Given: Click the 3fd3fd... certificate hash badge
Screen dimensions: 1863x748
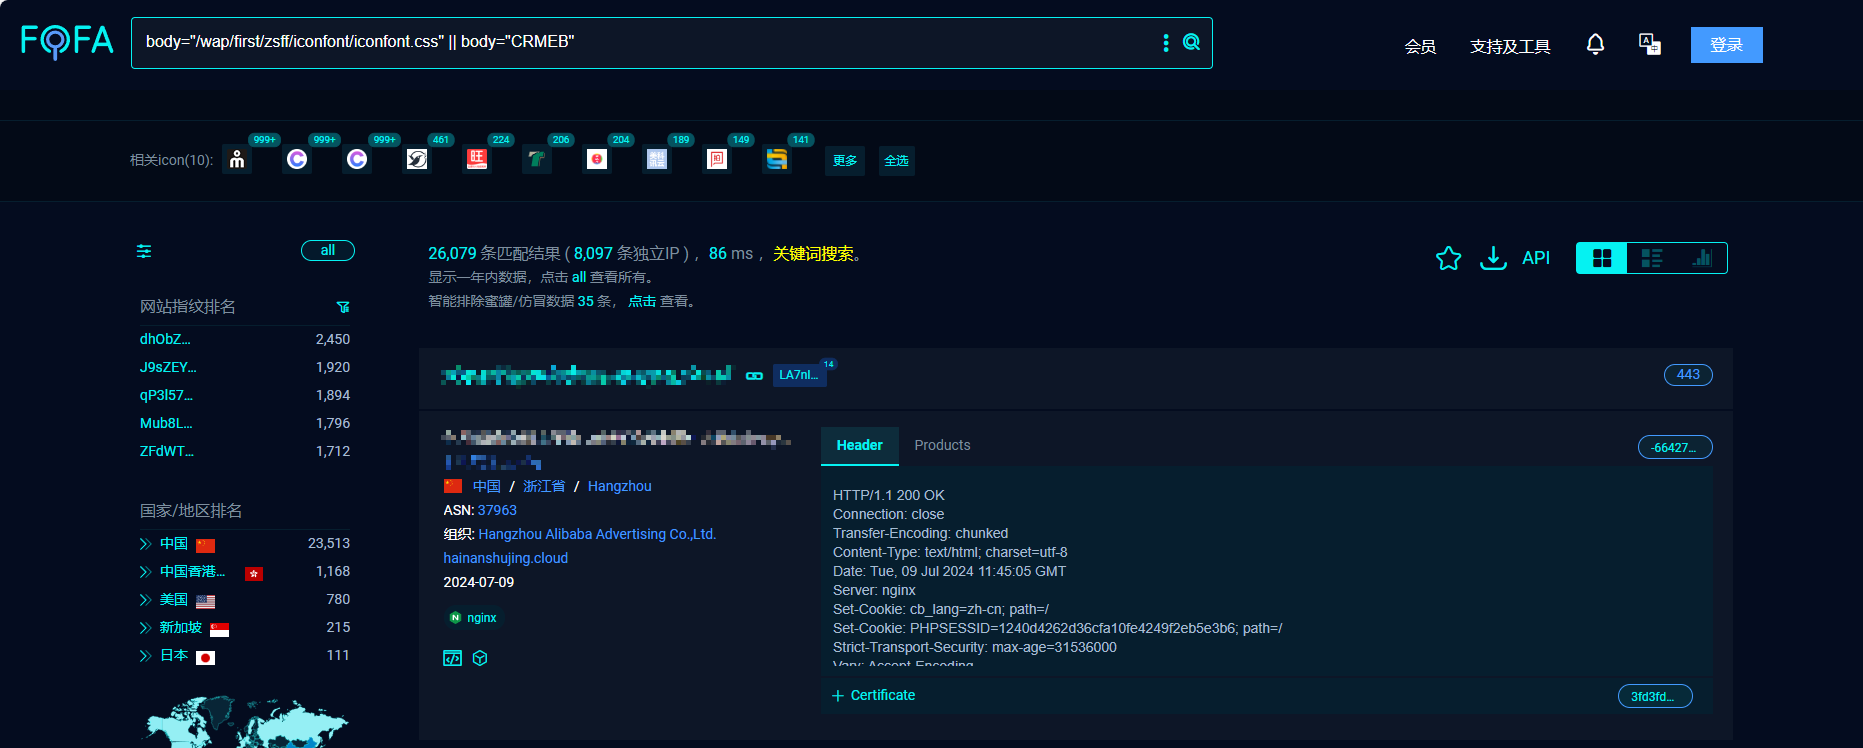Looking at the screenshot, I should click(1655, 696).
